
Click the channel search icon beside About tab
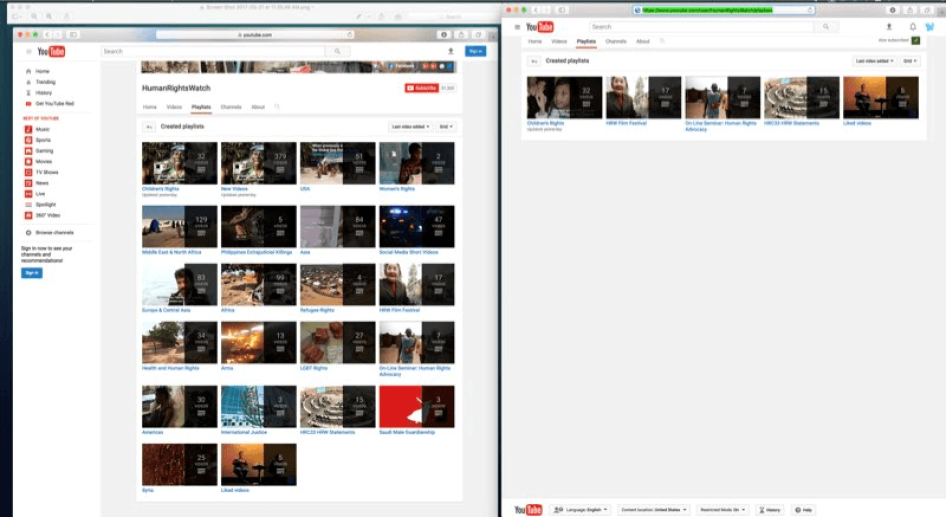pyautogui.click(x=277, y=106)
